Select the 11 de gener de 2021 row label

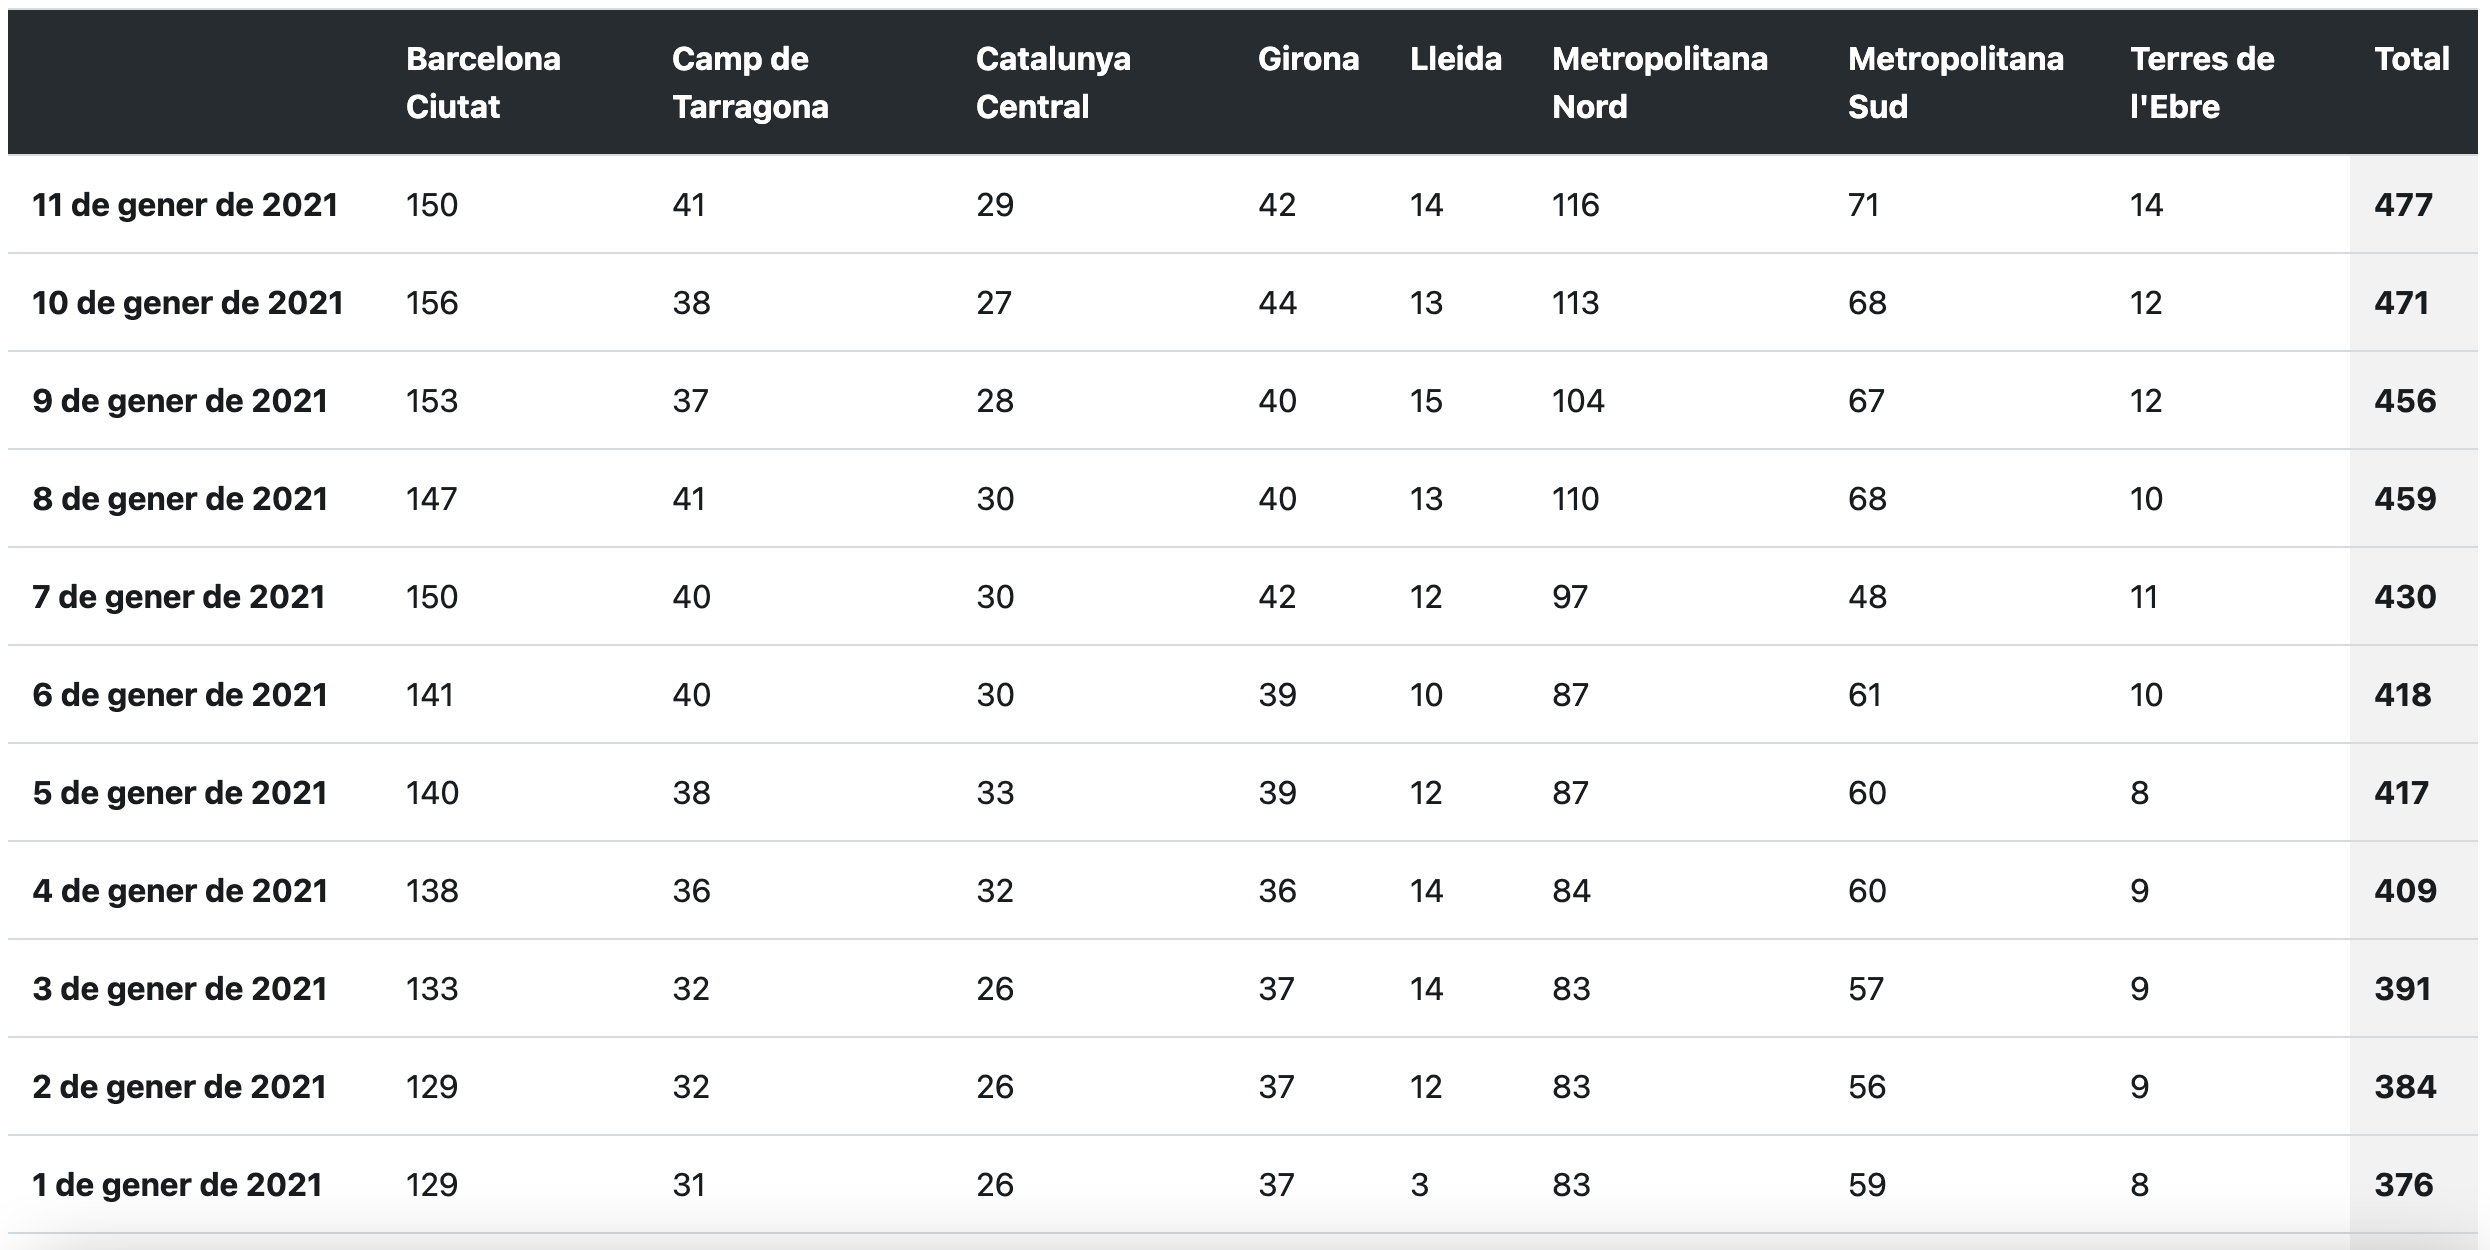[185, 205]
